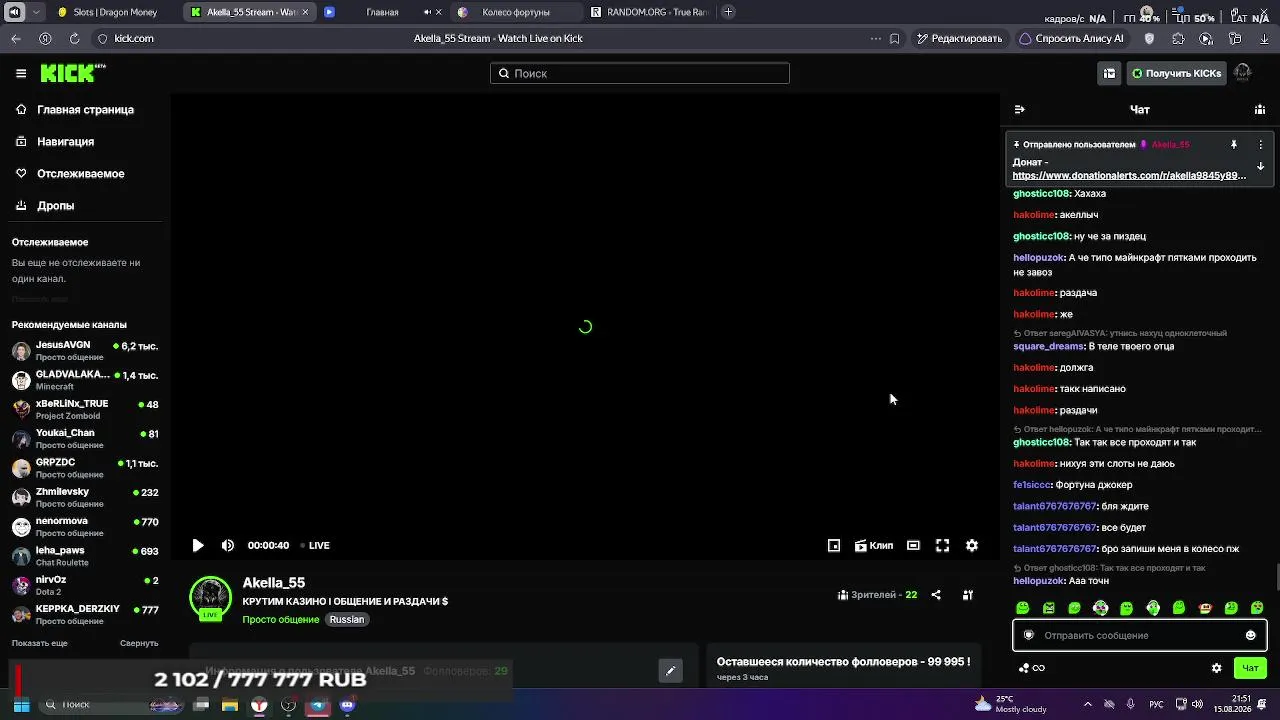The width and height of the screenshot is (1280, 720).
Task: Switch to 'RANDOM.ORG' browser tab
Action: coord(650,12)
